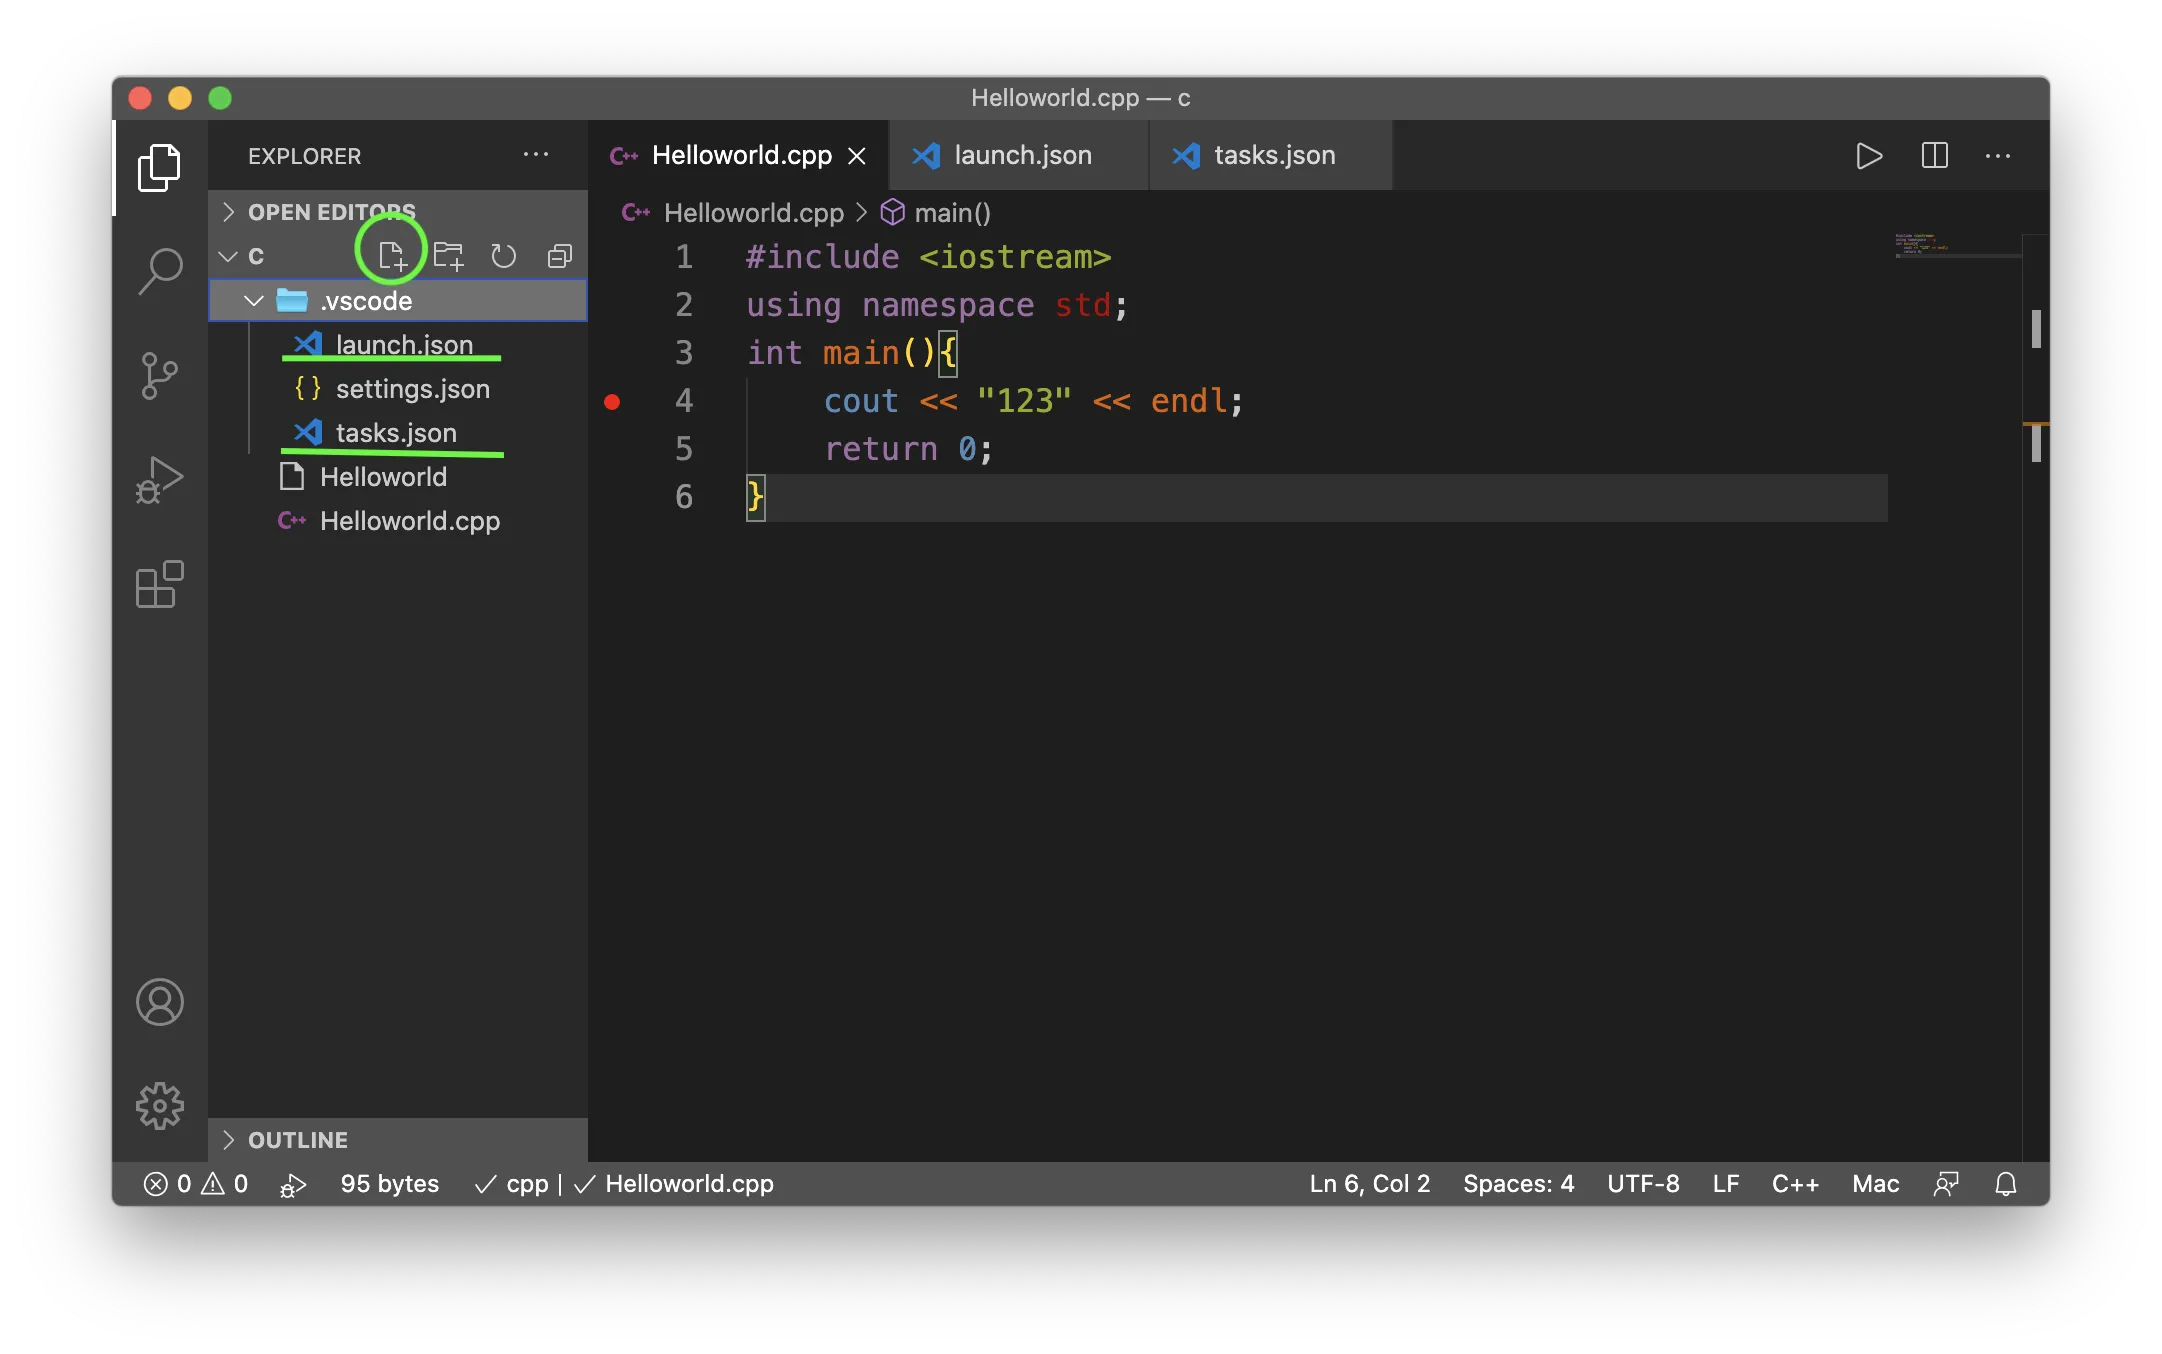
Task: Click the New File icon in explorer
Action: [x=392, y=256]
